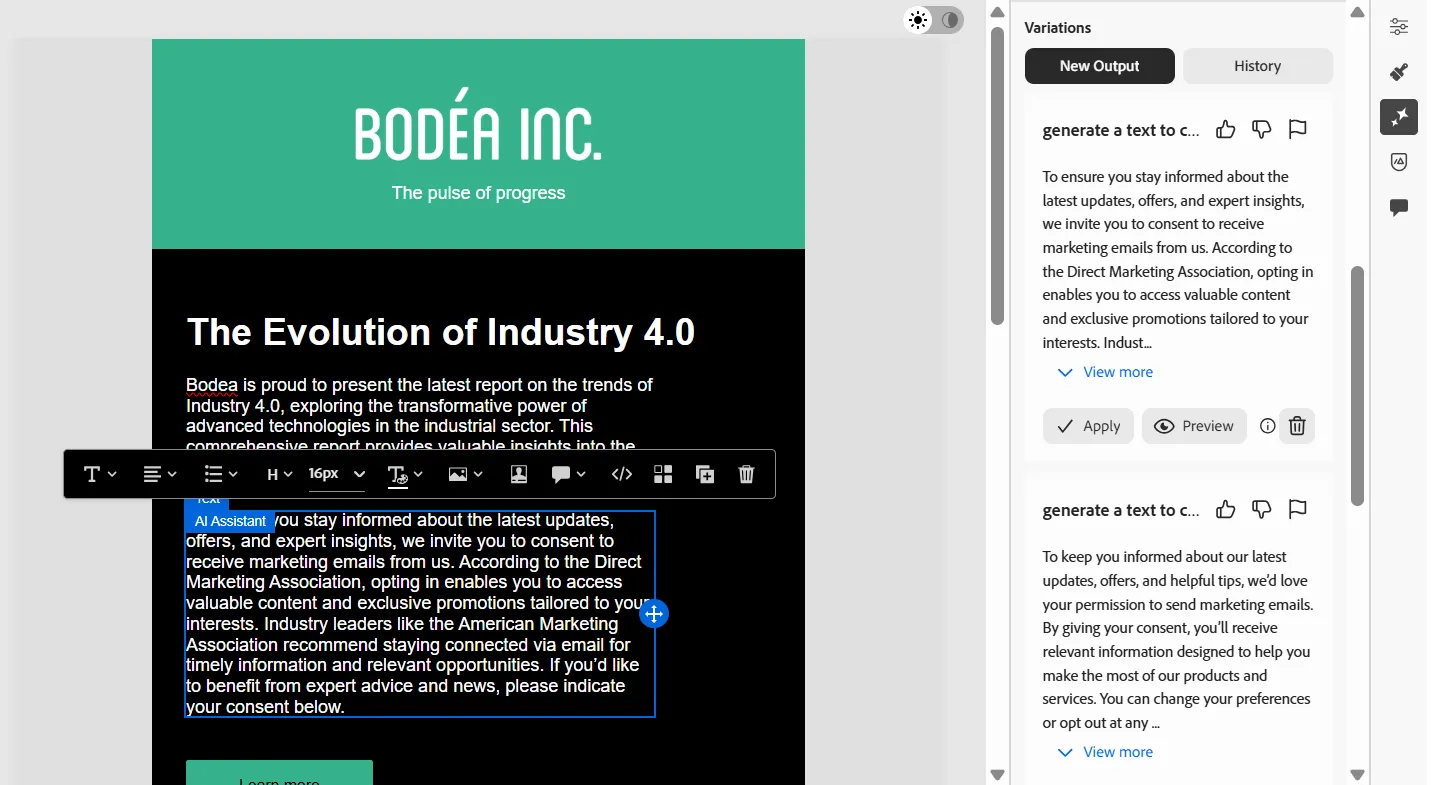This screenshot has height=785, width=1432.
Task: Thumbs up the variation starting "To keep"
Action: pos(1225,509)
